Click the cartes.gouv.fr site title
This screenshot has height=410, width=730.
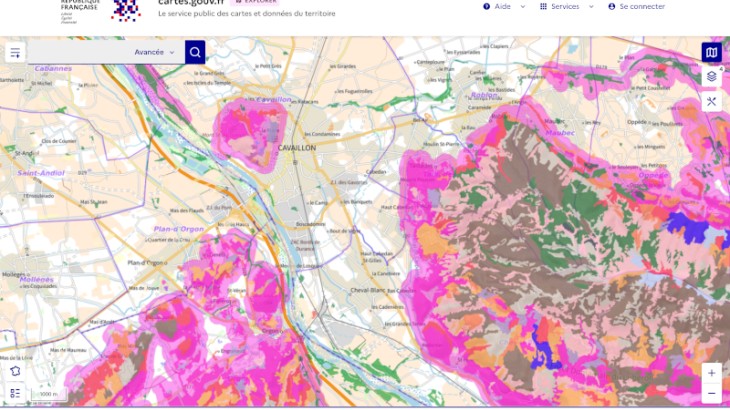click(190, 4)
